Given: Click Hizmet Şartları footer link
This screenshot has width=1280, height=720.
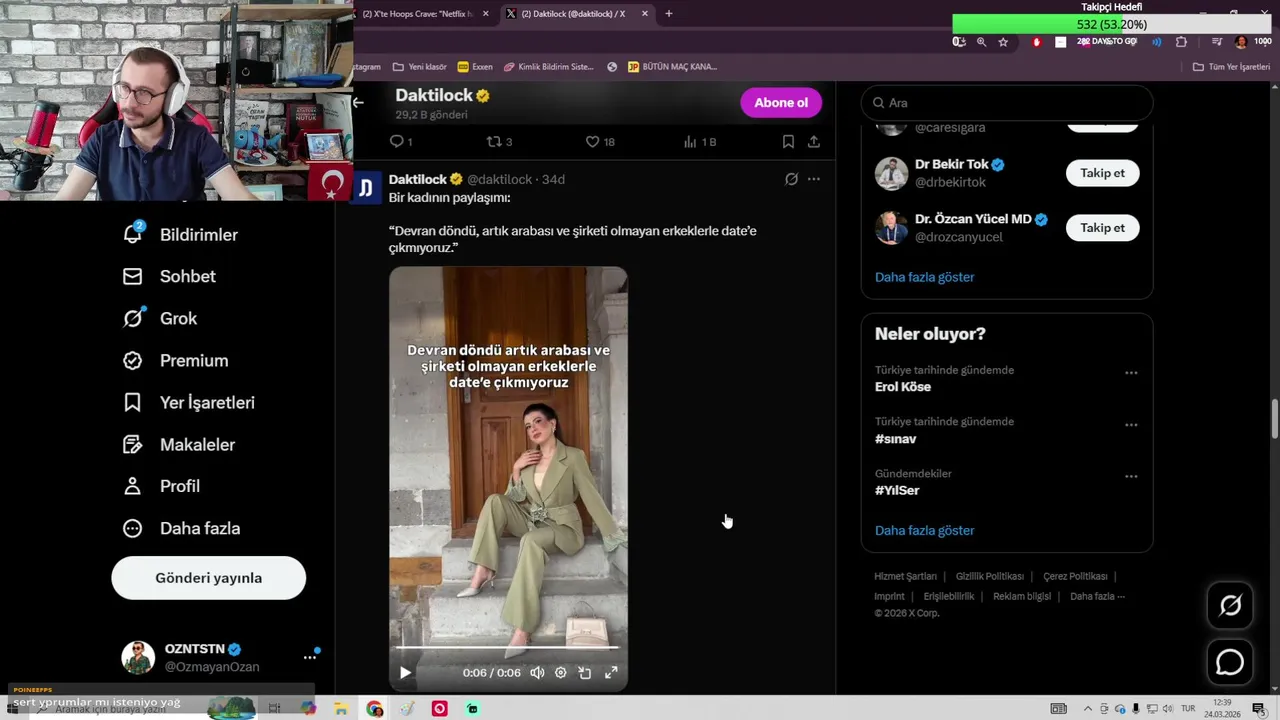Looking at the screenshot, I should coord(905,577).
